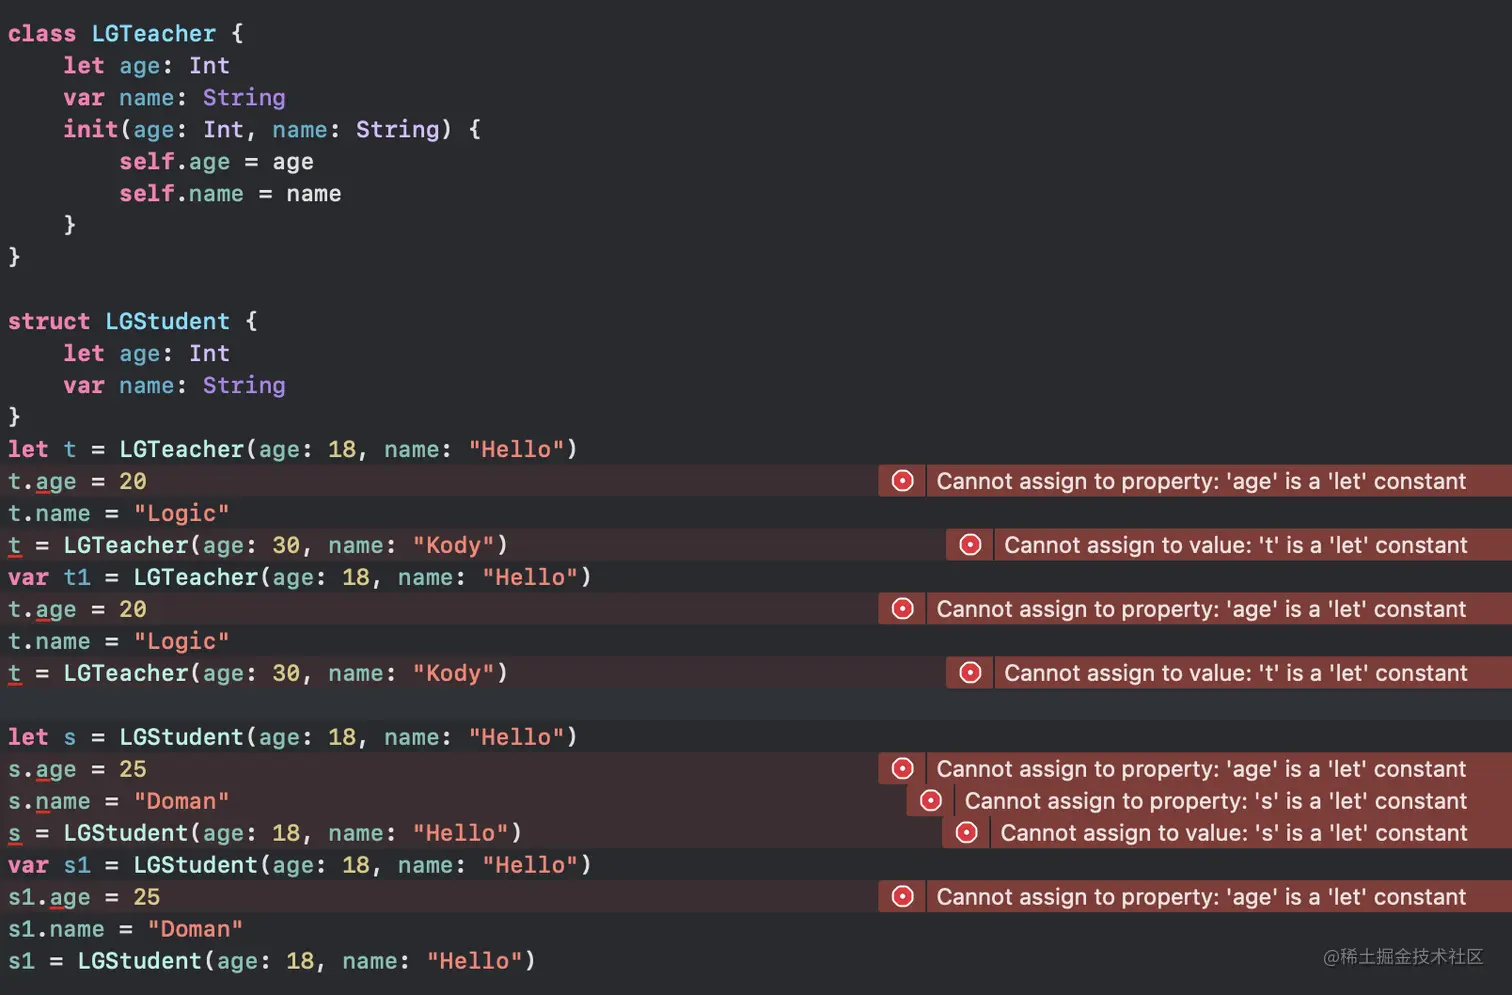Image resolution: width=1512 pixels, height=995 pixels.
Task: Click the "struct LGStudent {" declaration line
Action: (132, 321)
